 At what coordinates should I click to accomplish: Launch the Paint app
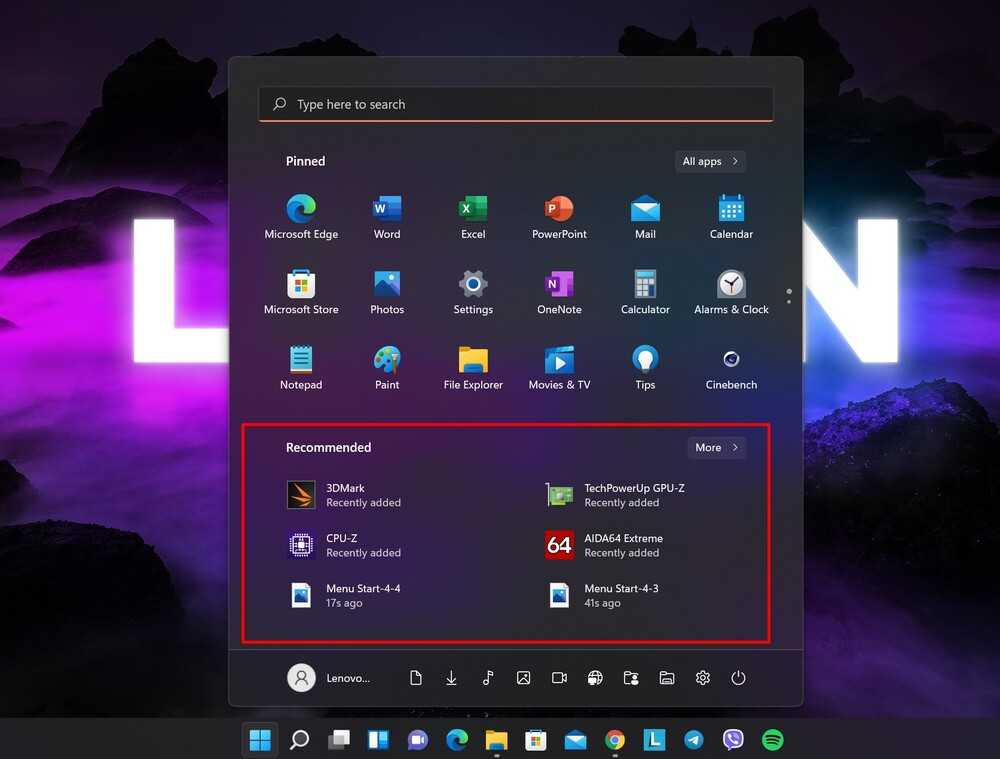click(387, 360)
